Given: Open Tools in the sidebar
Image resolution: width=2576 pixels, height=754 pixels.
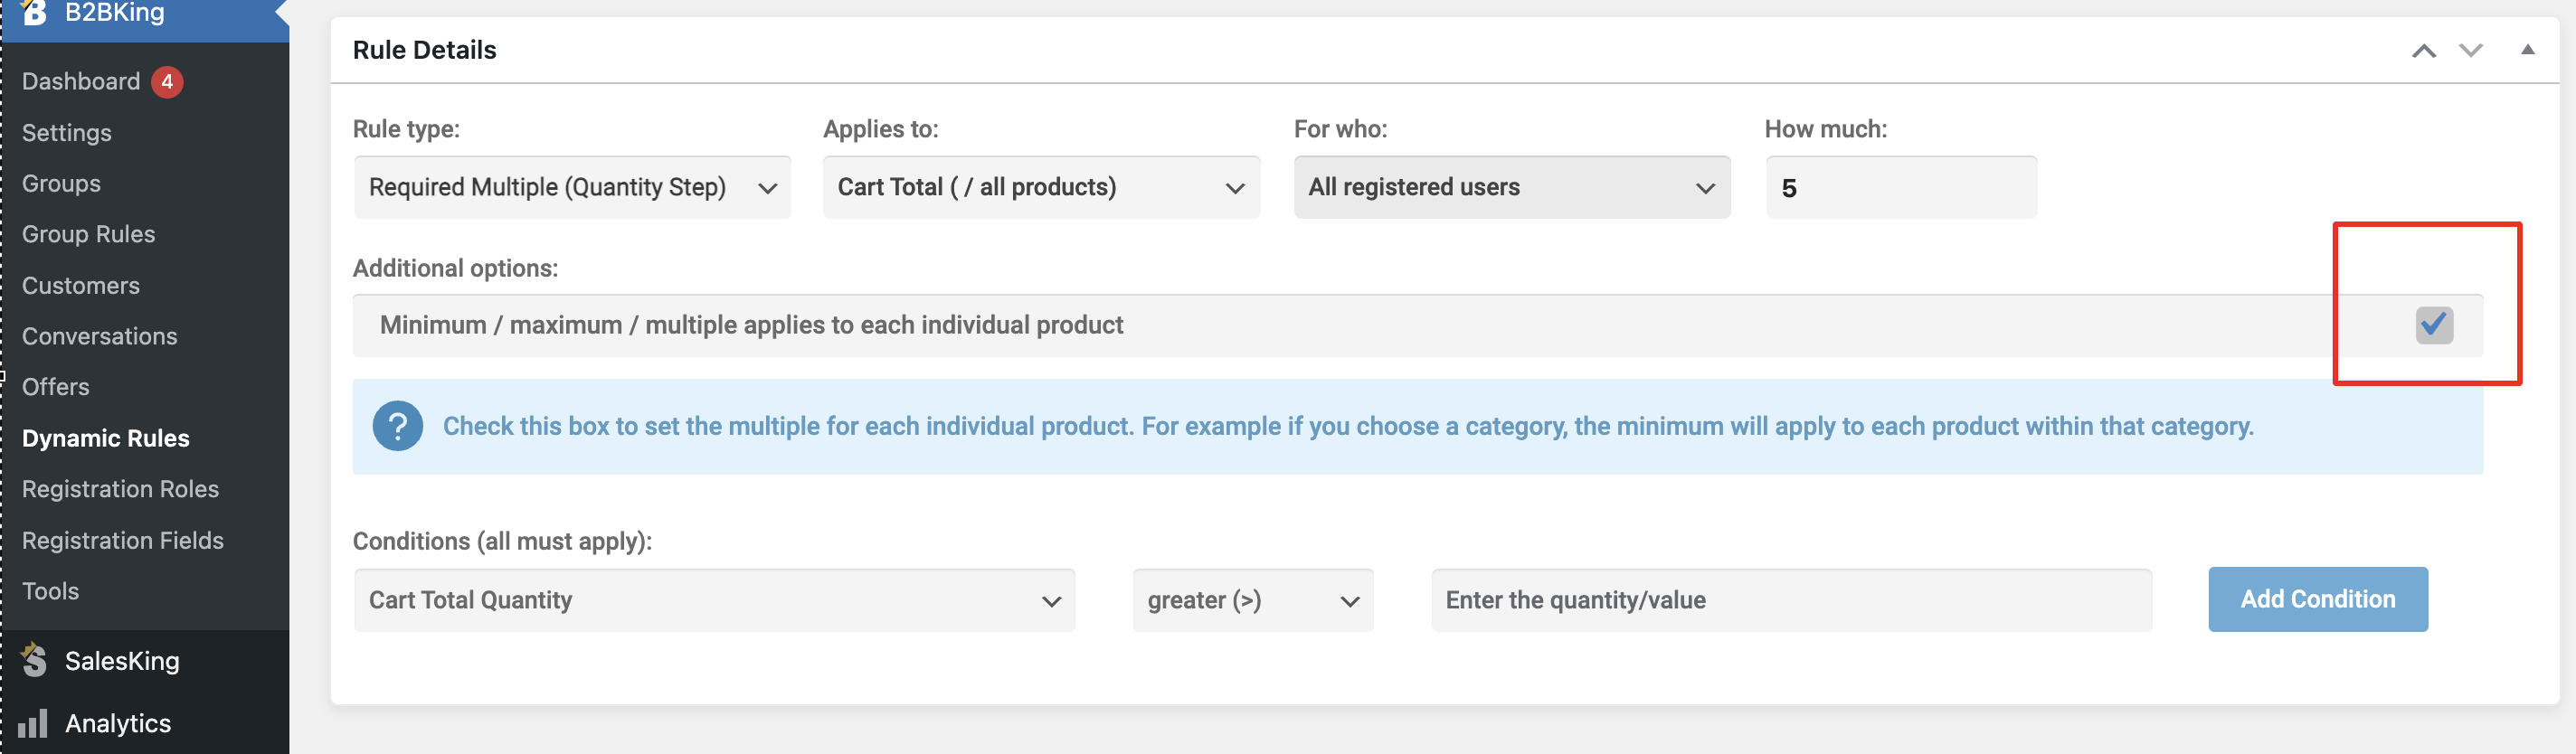Looking at the screenshot, I should click(50, 591).
